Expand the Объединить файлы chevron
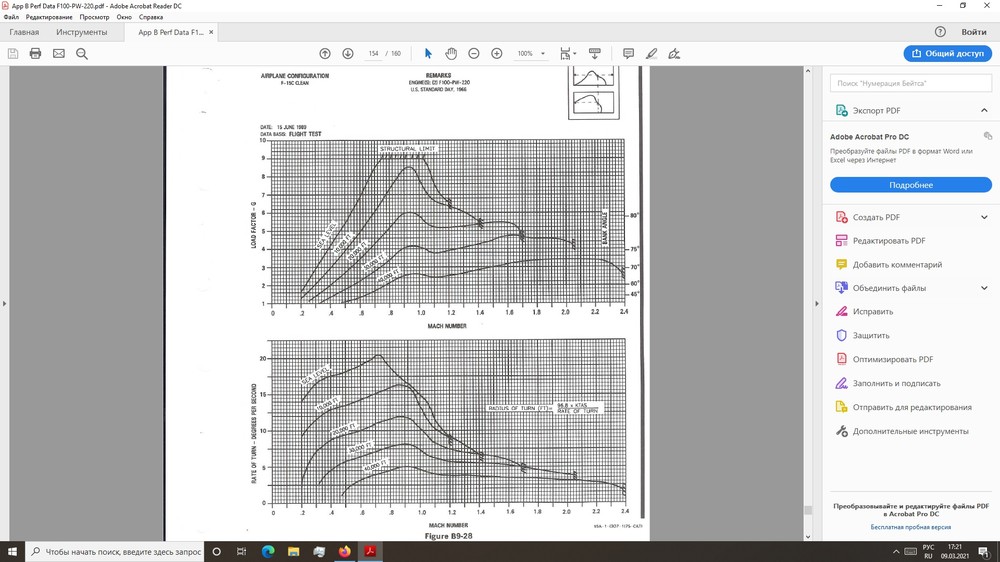The width and height of the screenshot is (1000, 562). coord(984,288)
